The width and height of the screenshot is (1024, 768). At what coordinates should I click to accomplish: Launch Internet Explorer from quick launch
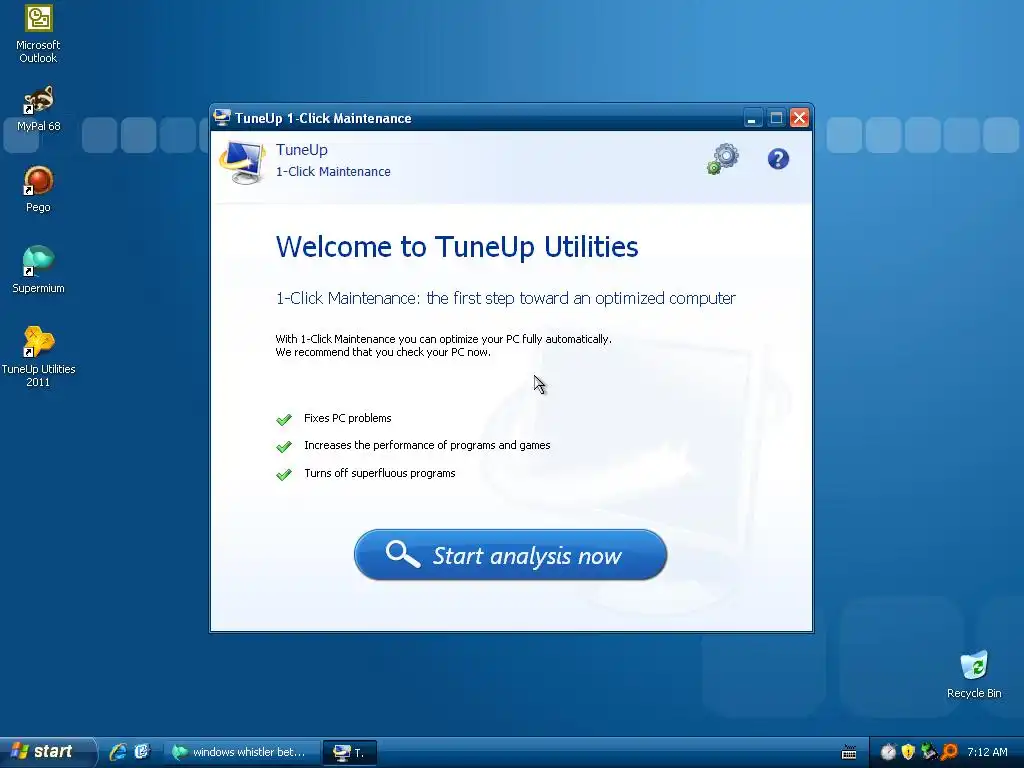(118, 752)
